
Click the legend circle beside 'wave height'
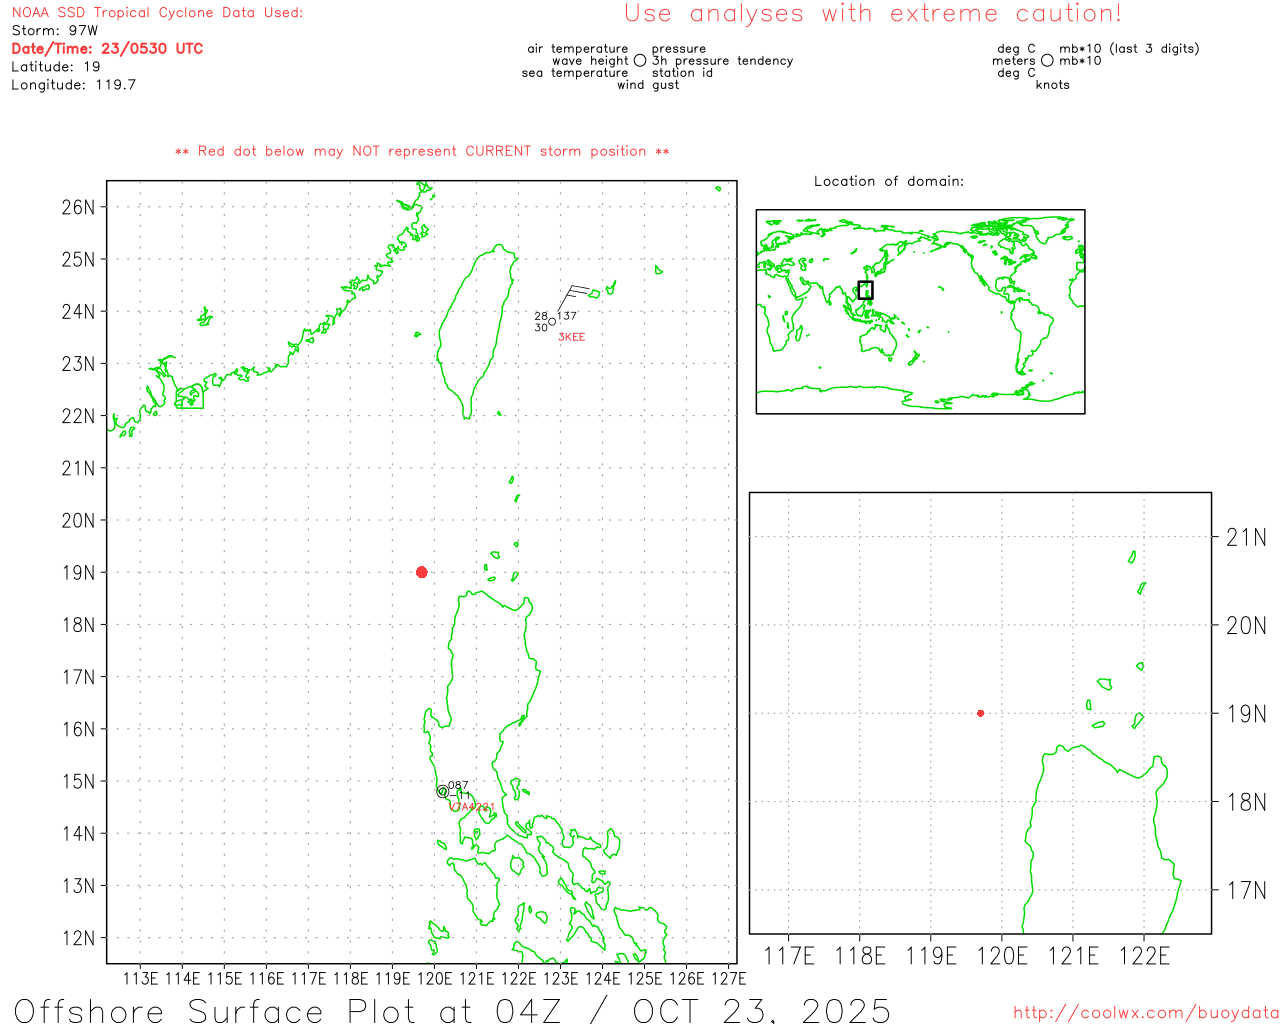point(640,61)
